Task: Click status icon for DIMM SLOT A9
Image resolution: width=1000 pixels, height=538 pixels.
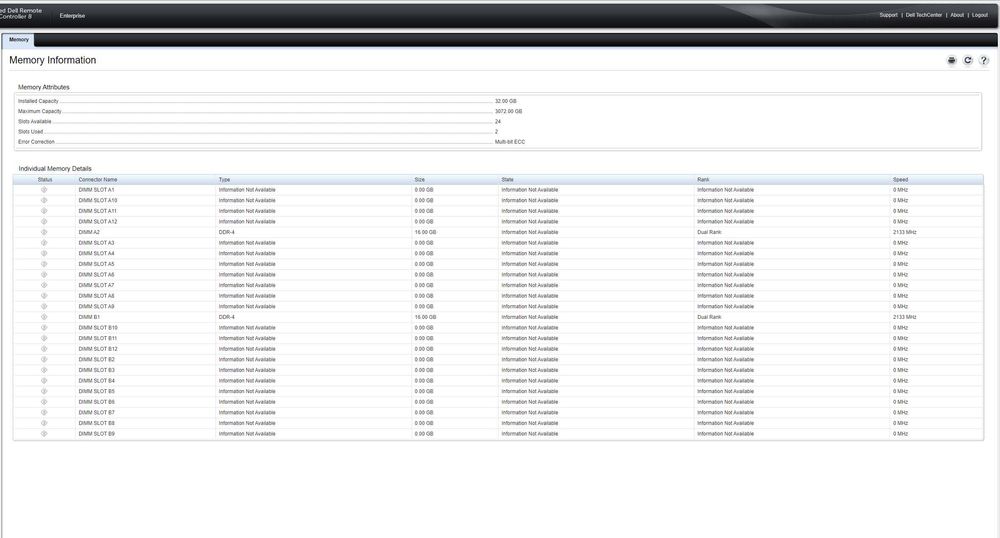Action: pos(44,307)
